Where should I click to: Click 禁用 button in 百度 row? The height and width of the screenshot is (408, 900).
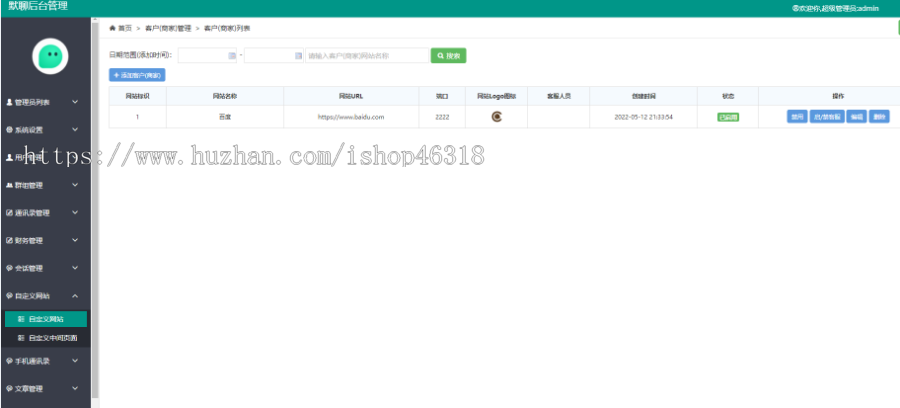pyautogui.click(x=797, y=117)
